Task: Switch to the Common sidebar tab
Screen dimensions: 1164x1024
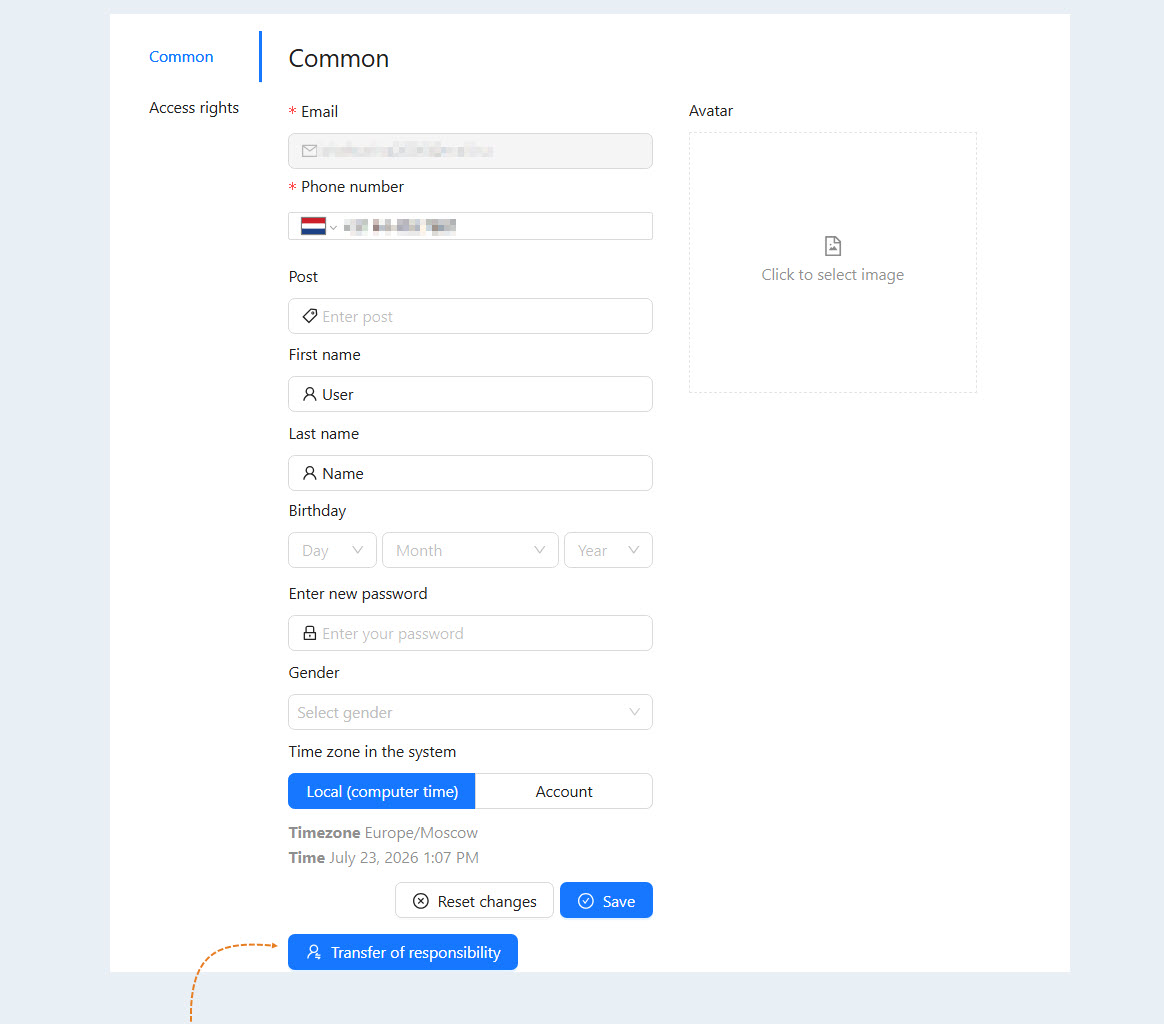Action: click(x=181, y=56)
